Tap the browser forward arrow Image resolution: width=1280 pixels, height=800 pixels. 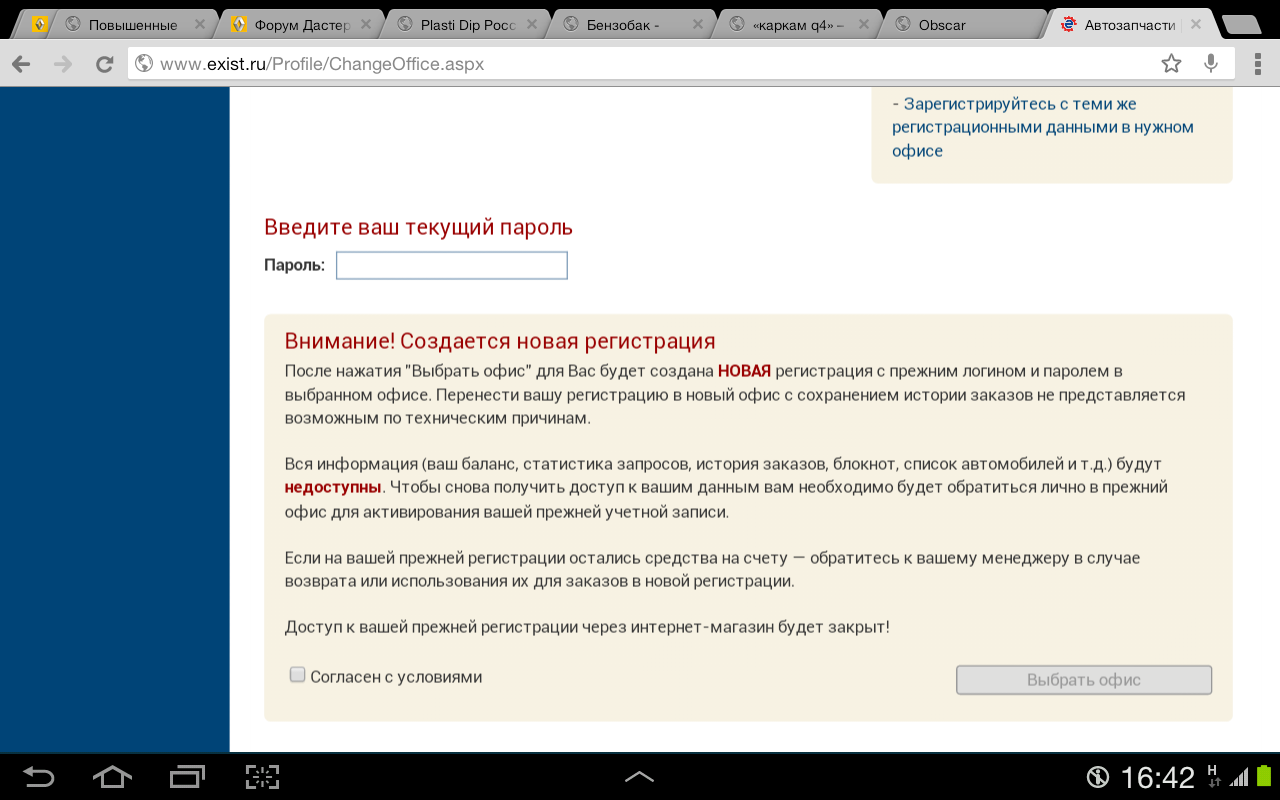pos(63,64)
